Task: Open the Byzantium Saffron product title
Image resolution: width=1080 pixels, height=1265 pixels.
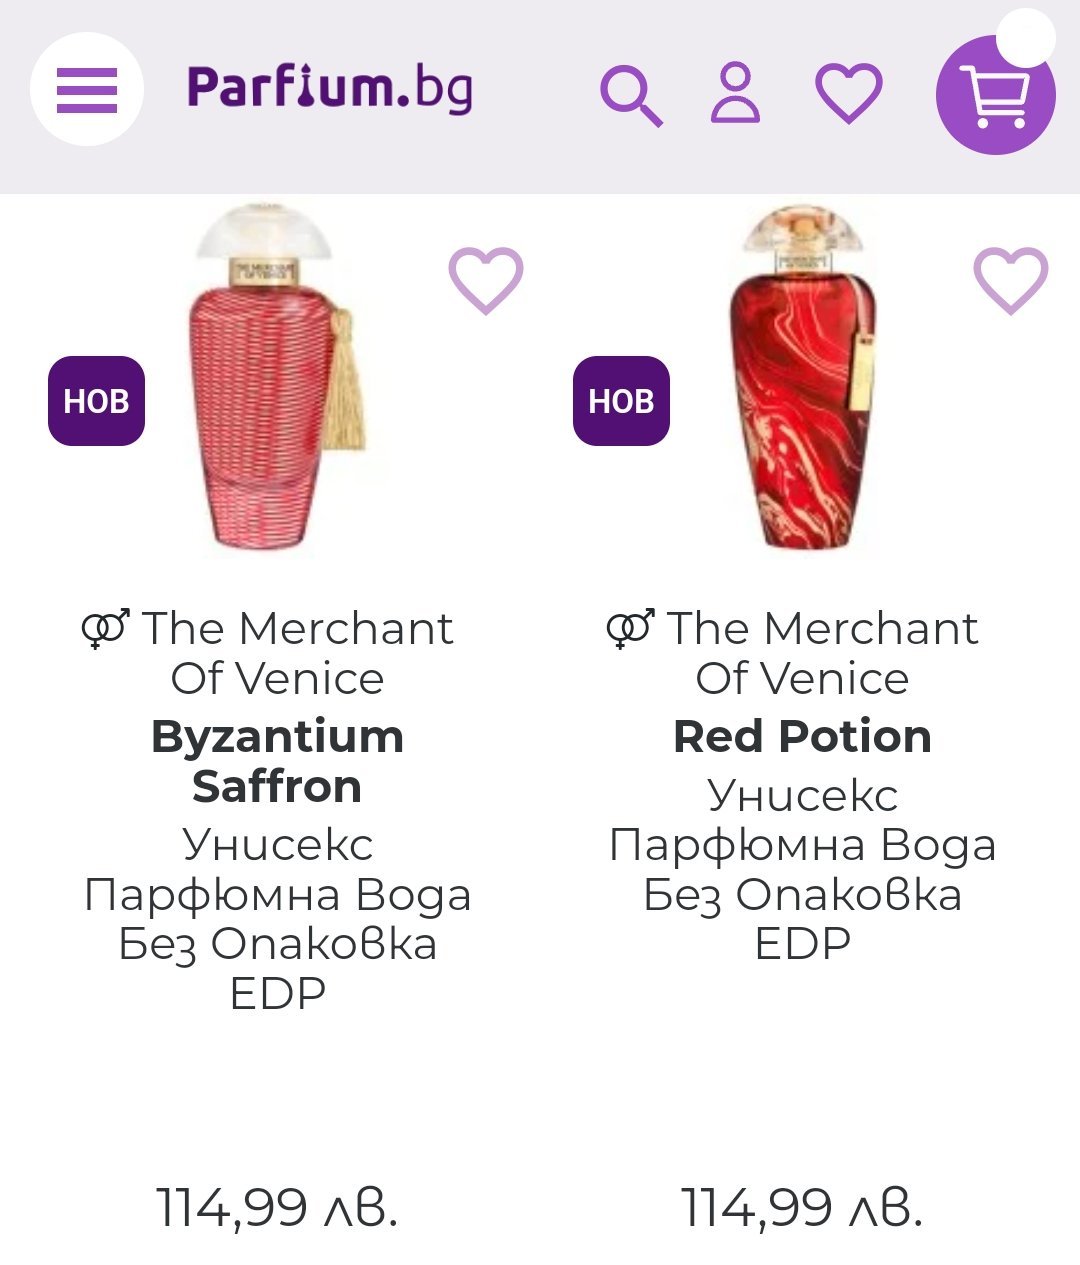Action: [x=277, y=761]
